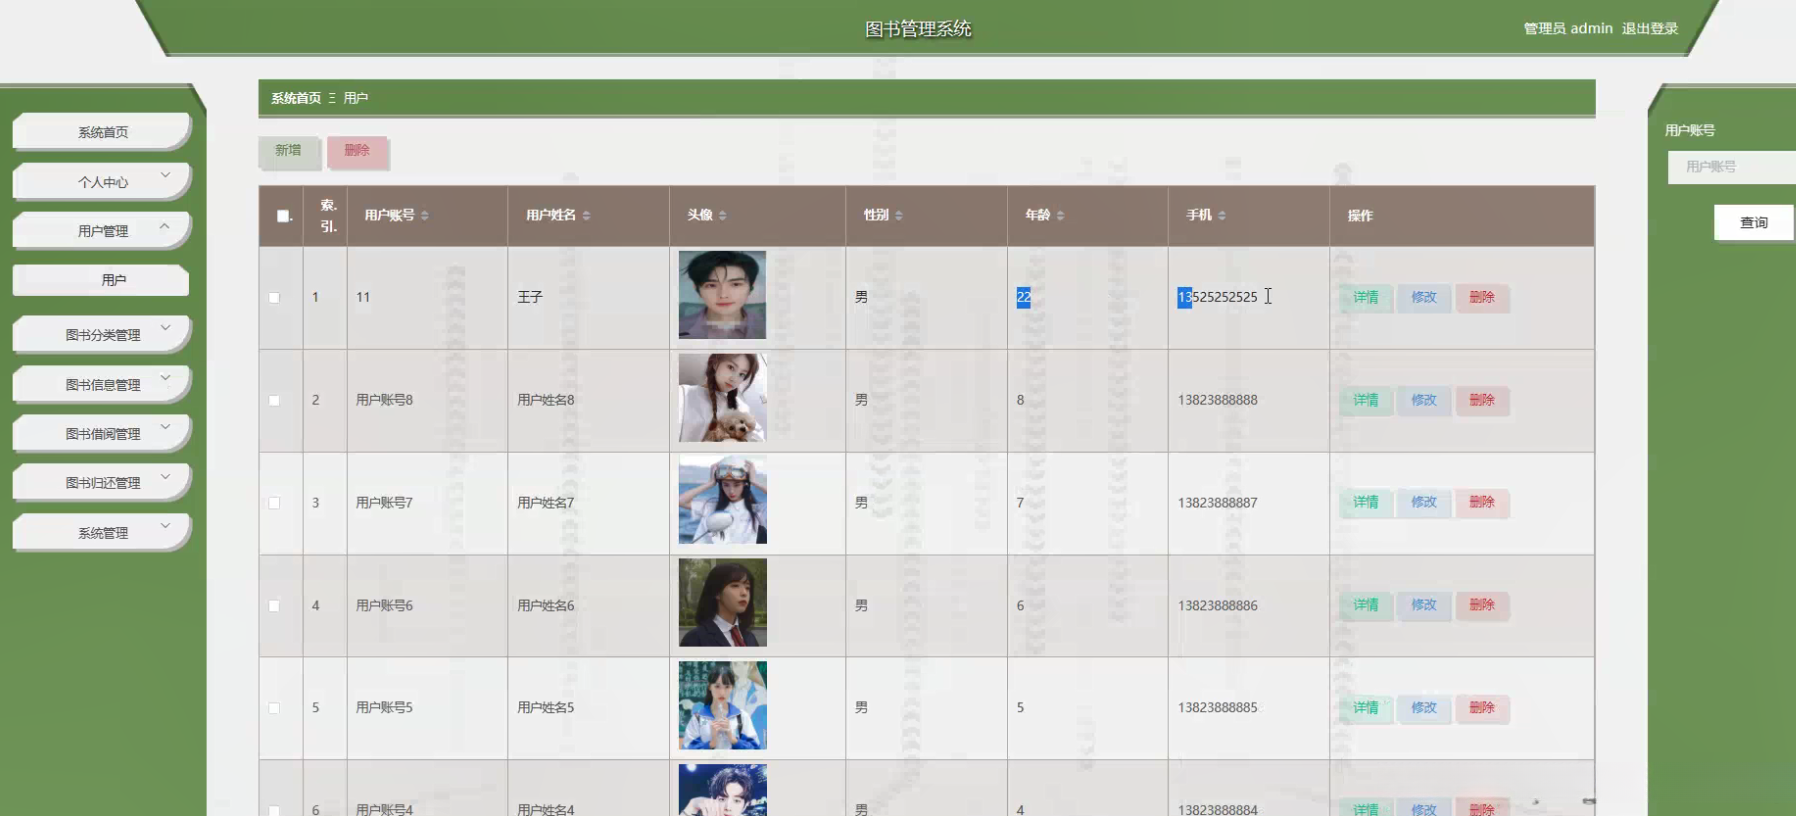This screenshot has height=816, width=1796.
Task: View 详情 for 用户账号8
Action: tap(1366, 400)
